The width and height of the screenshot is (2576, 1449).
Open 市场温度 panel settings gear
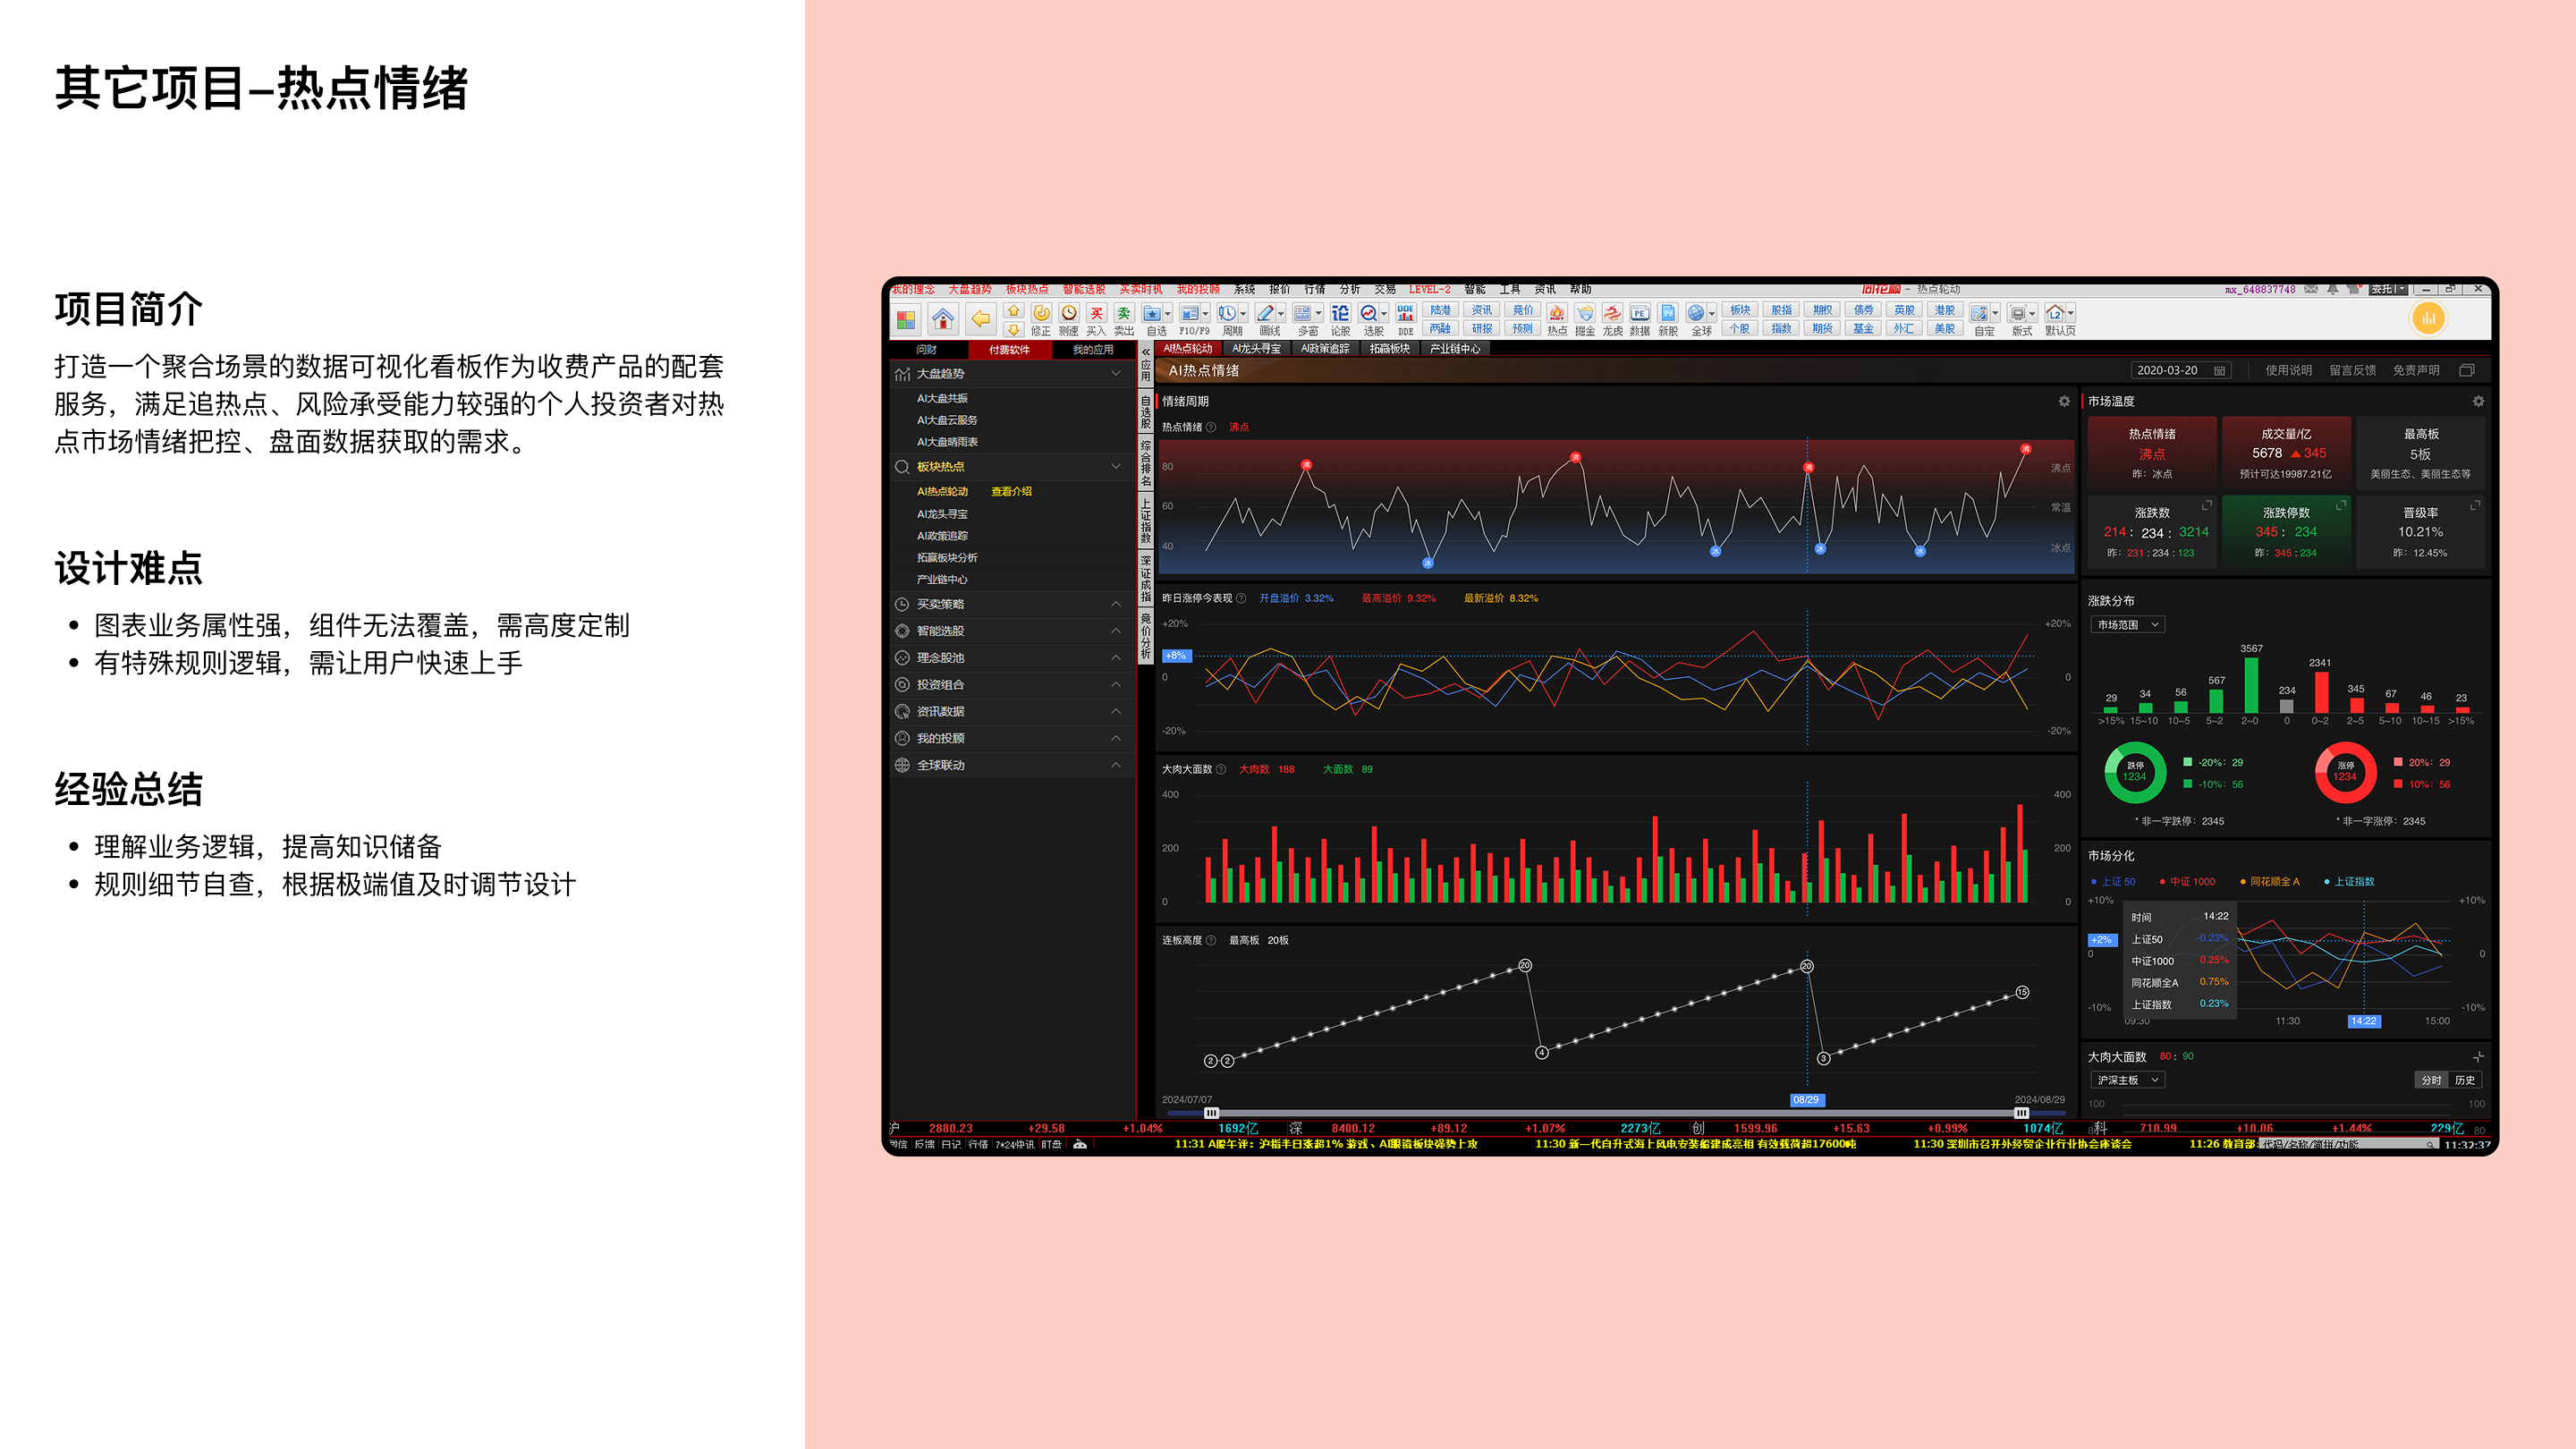pos(2478,401)
